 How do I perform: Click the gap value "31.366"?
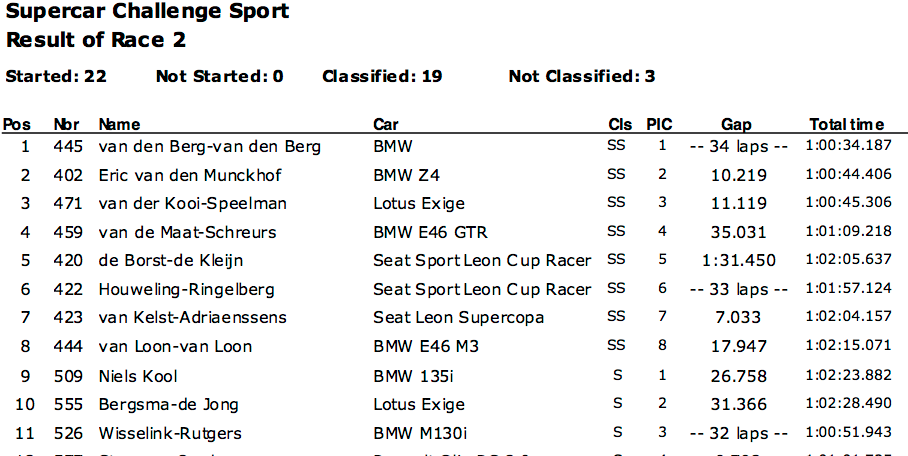coord(740,405)
